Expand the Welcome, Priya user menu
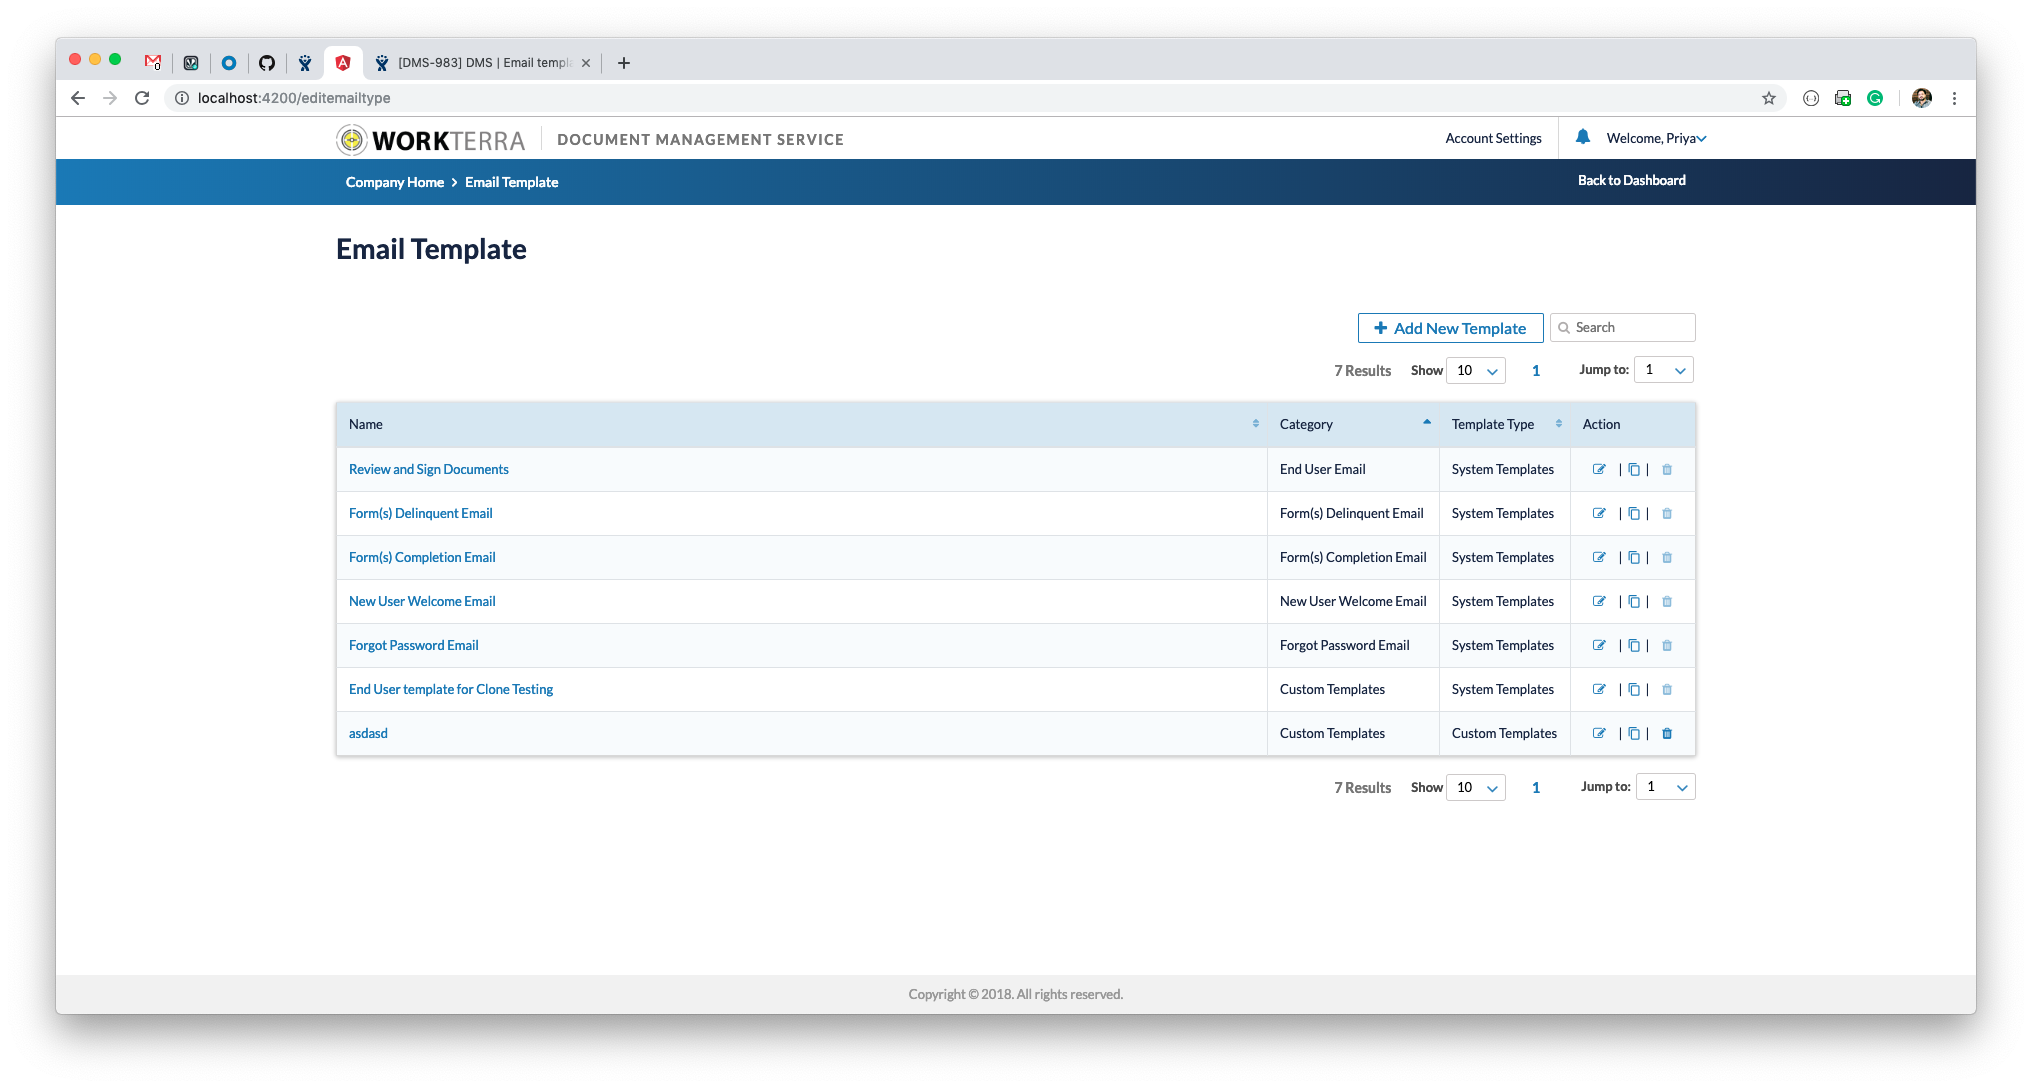The height and width of the screenshot is (1088, 2032). pyautogui.click(x=1656, y=138)
